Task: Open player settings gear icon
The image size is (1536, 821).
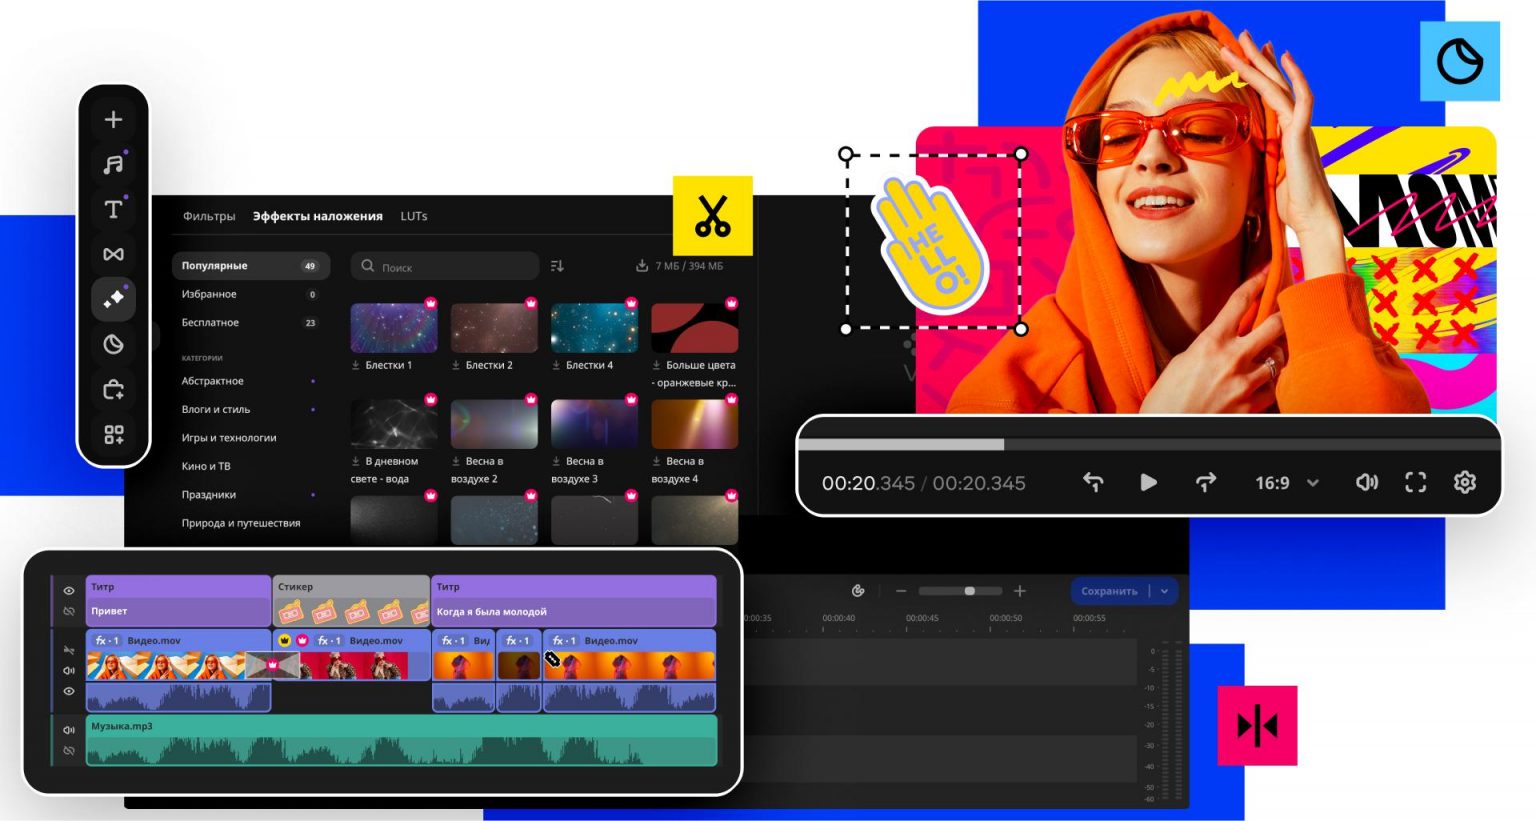Action: 1464,482
